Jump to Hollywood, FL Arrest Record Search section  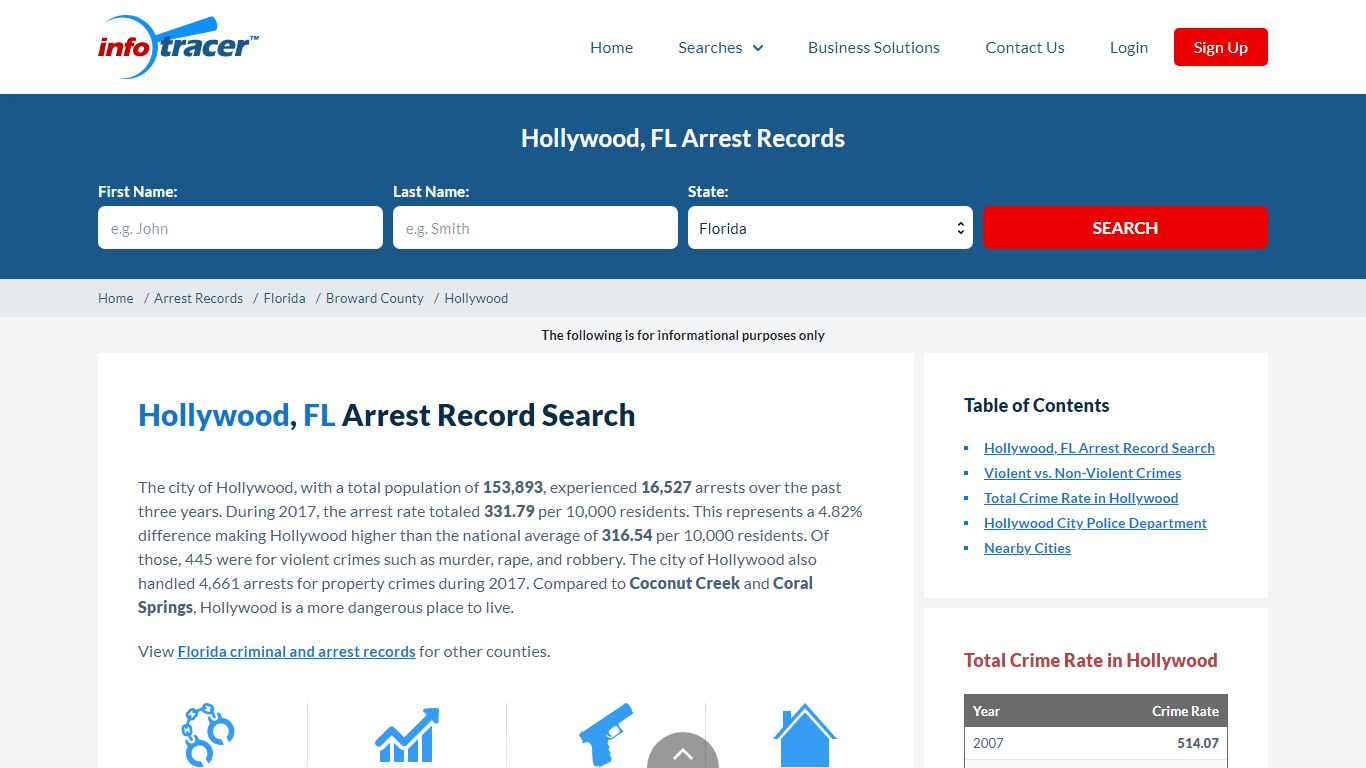click(x=1099, y=448)
